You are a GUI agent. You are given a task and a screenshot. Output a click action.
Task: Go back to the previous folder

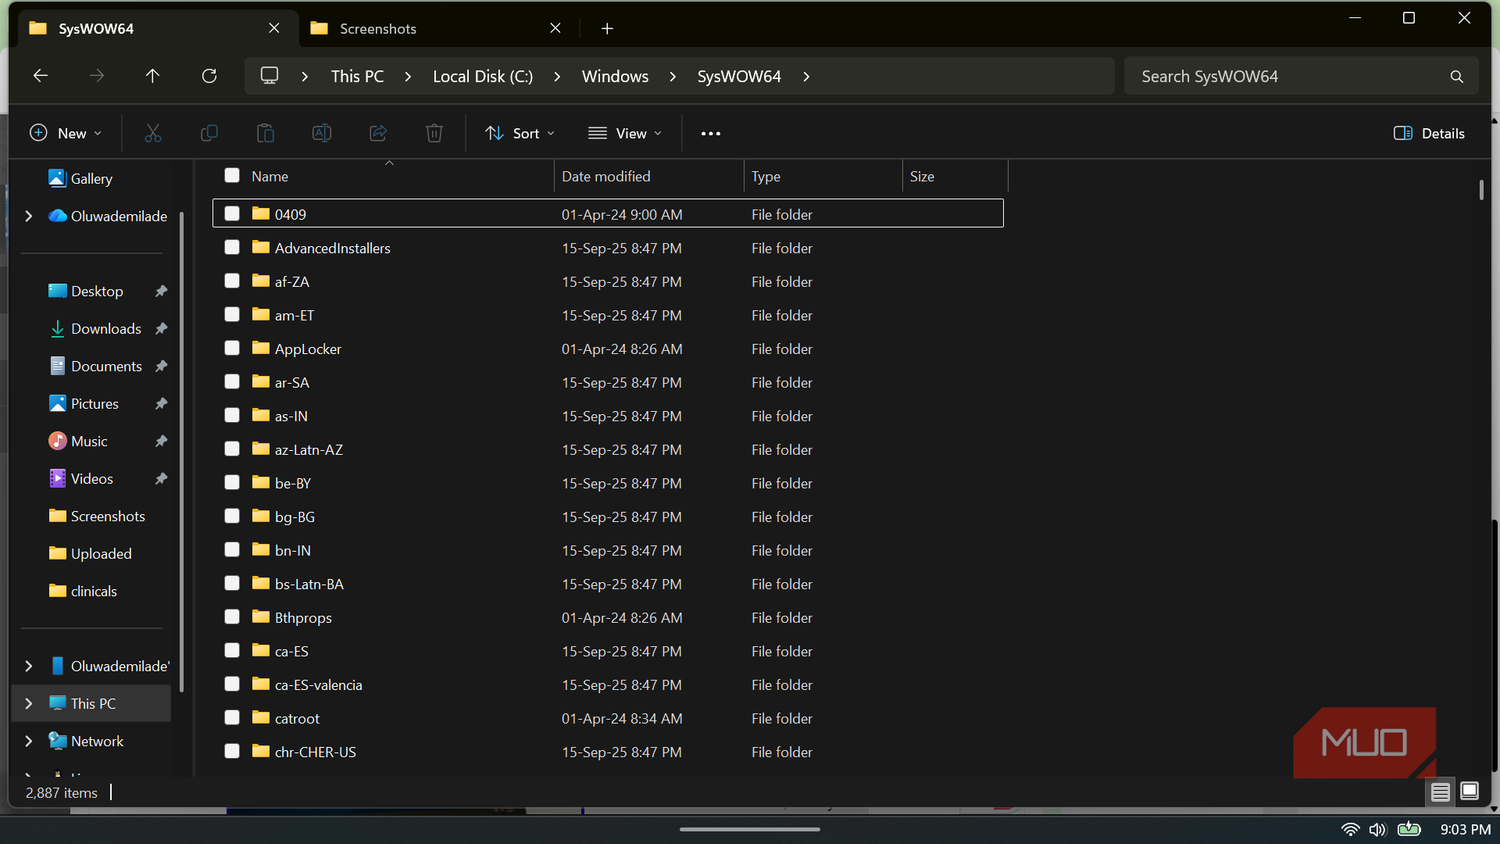[x=40, y=76]
